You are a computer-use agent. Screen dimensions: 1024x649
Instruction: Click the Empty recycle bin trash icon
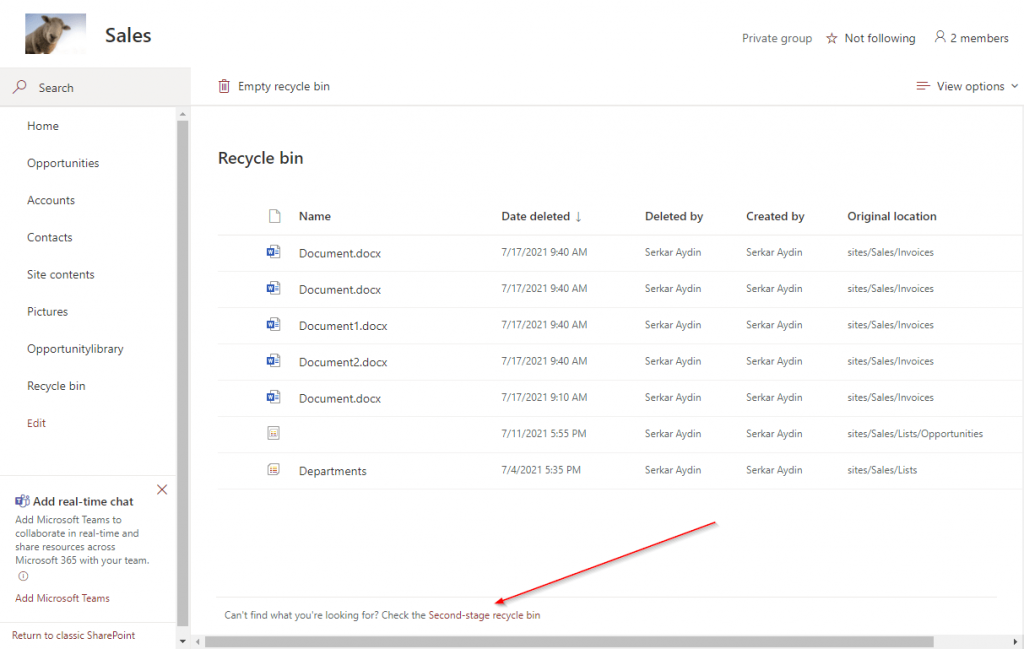(x=224, y=86)
